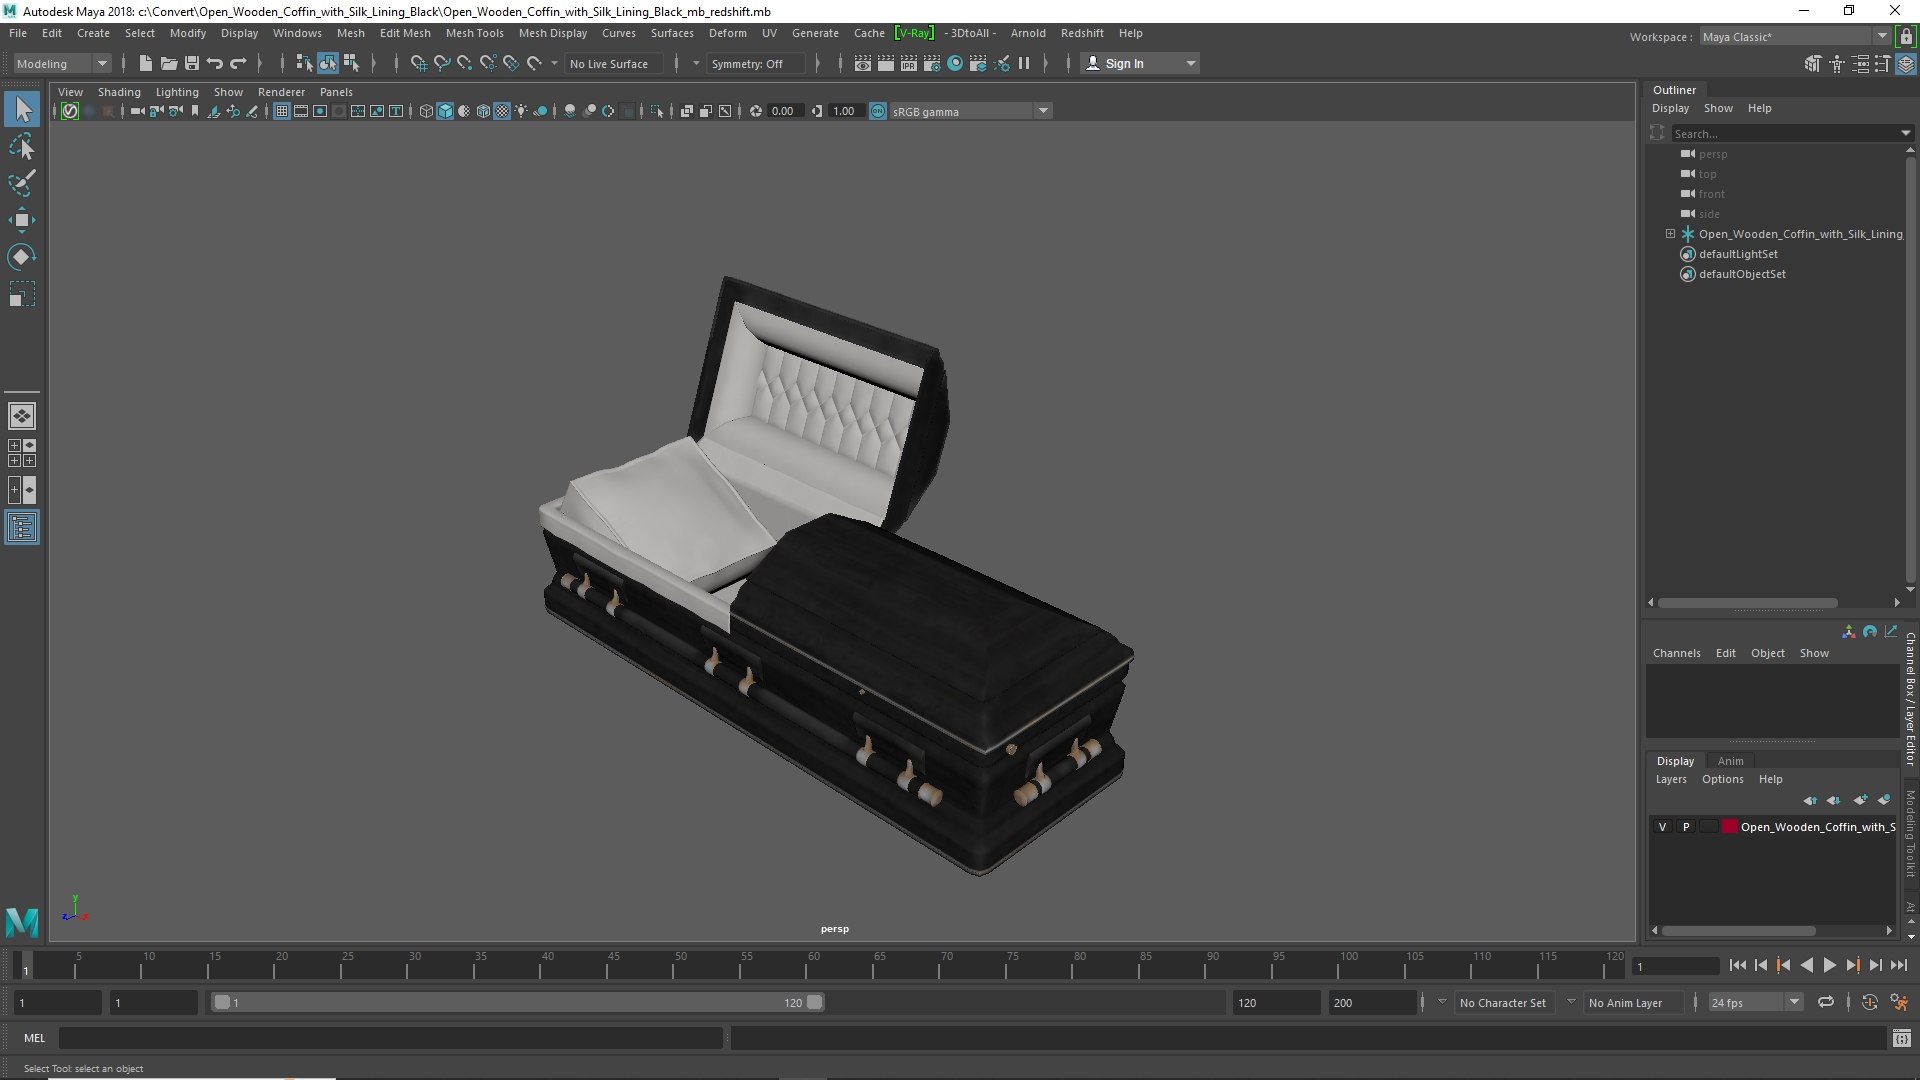The width and height of the screenshot is (1920, 1080).
Task: Pause viewport rendering icon
Action: [1024, 63]
